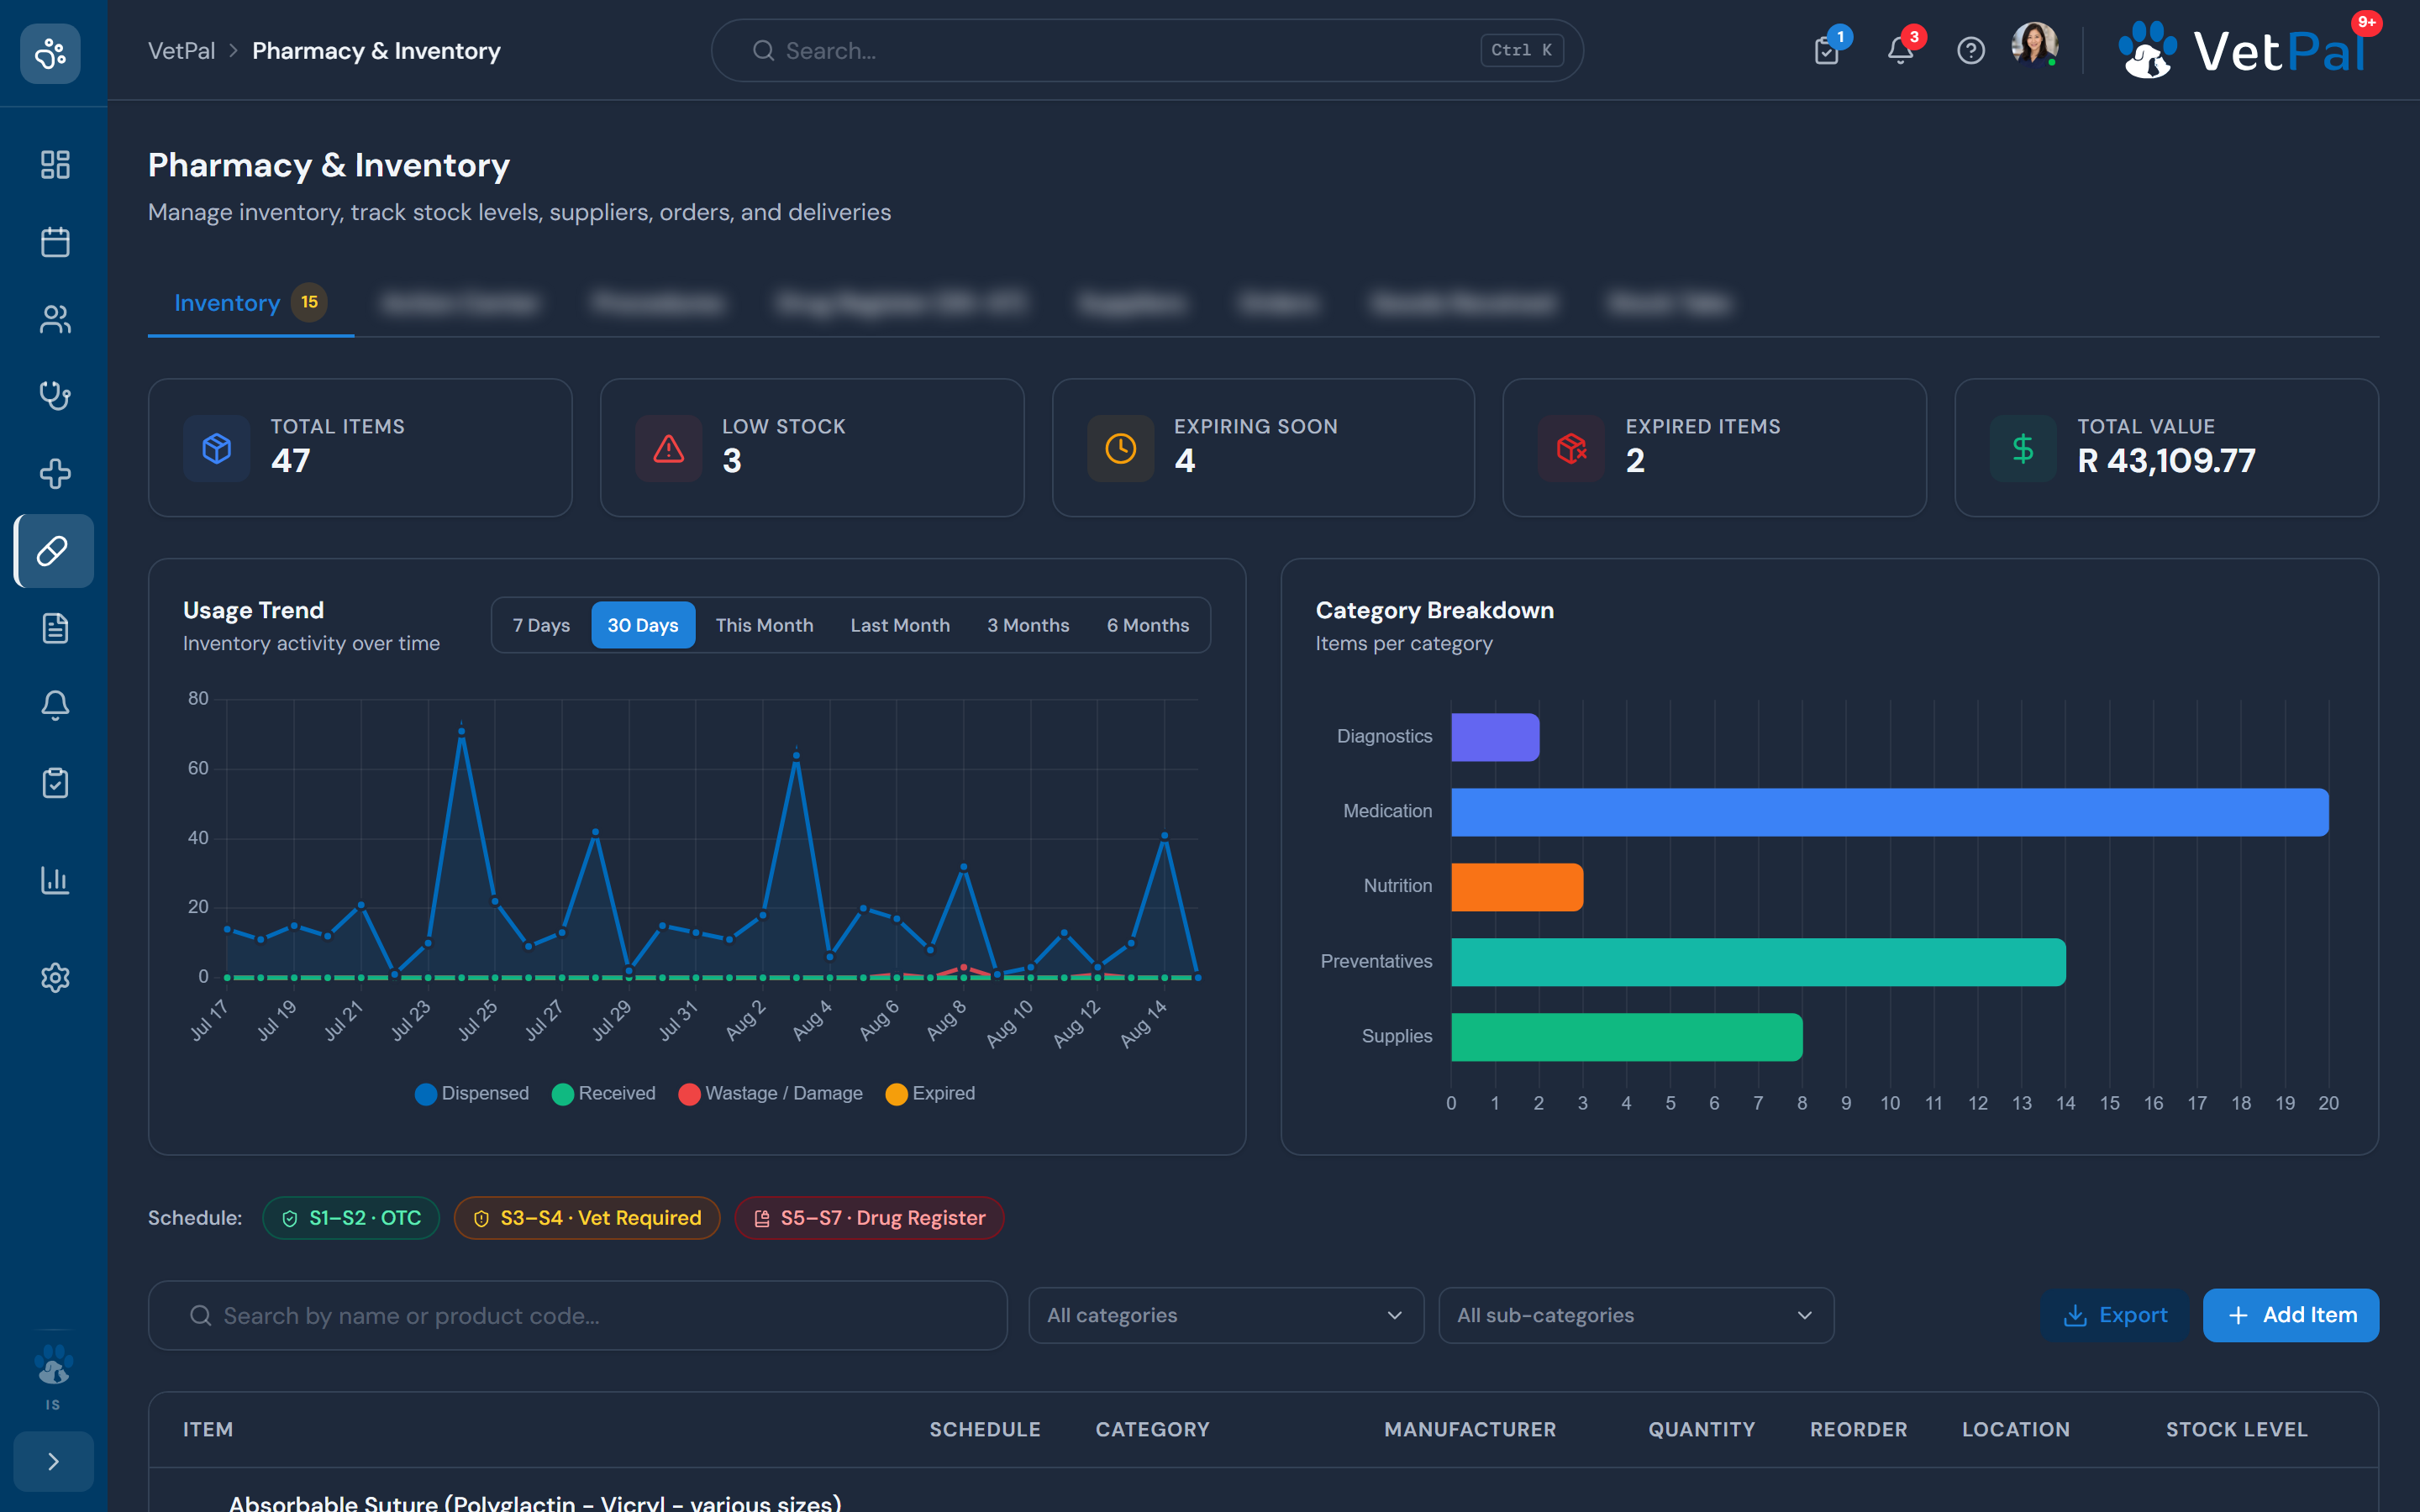
Task: Open the All categories dropdown
Action: pos(1226,1315)
